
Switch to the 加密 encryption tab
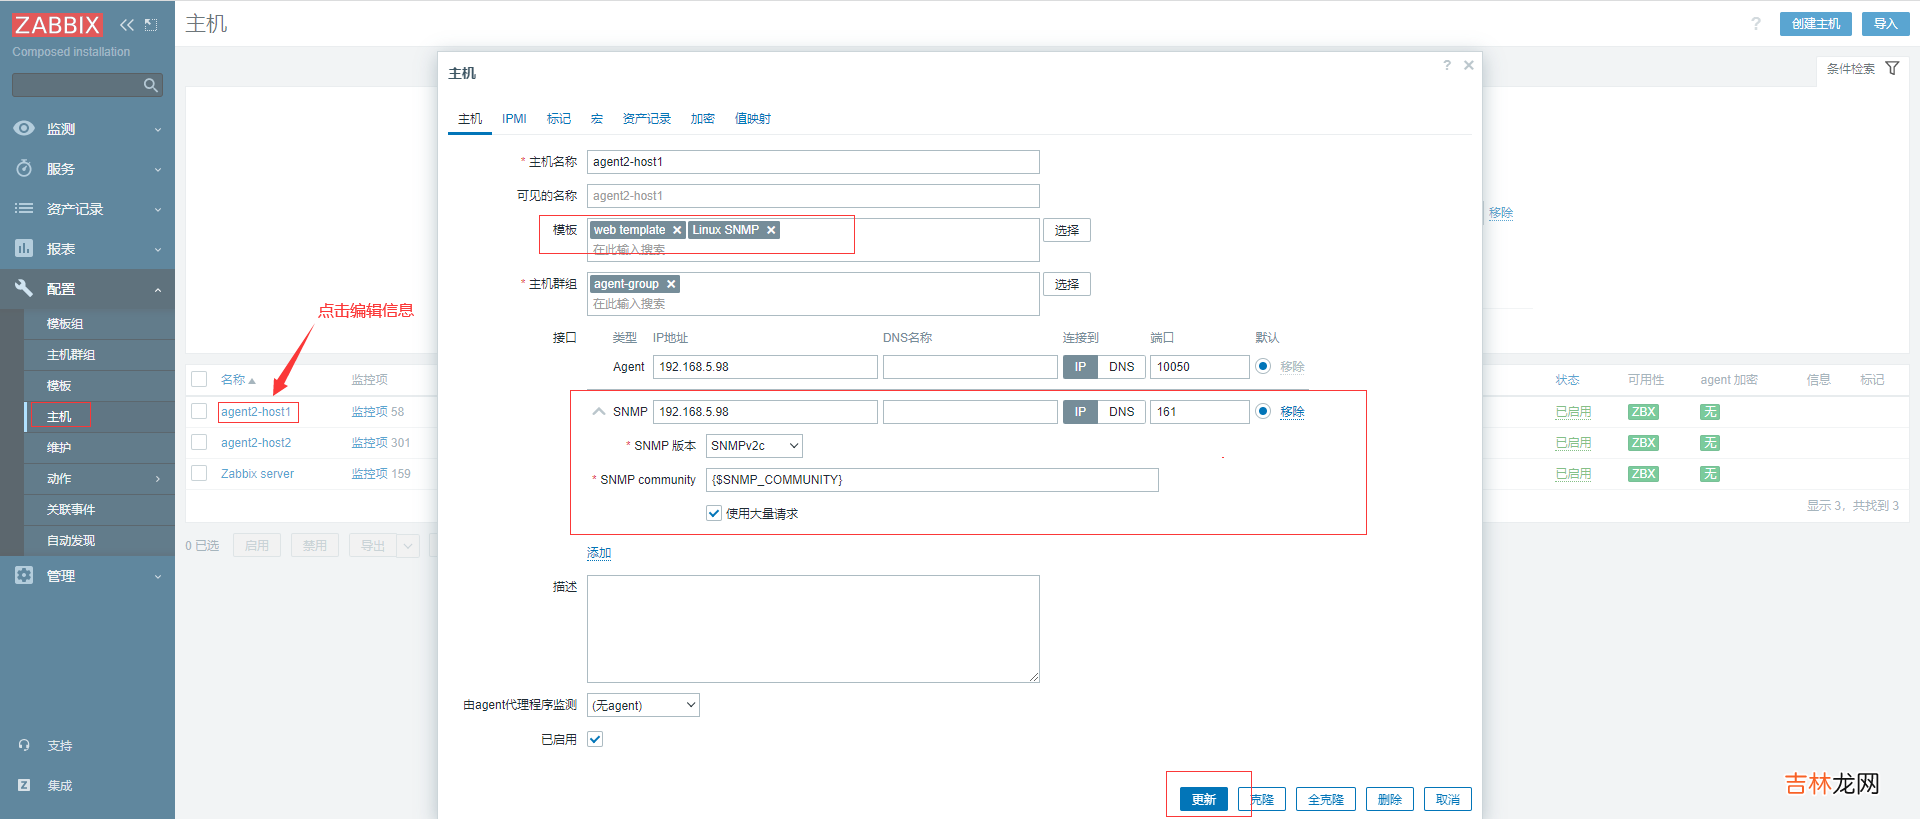click(x=702, y=119)
